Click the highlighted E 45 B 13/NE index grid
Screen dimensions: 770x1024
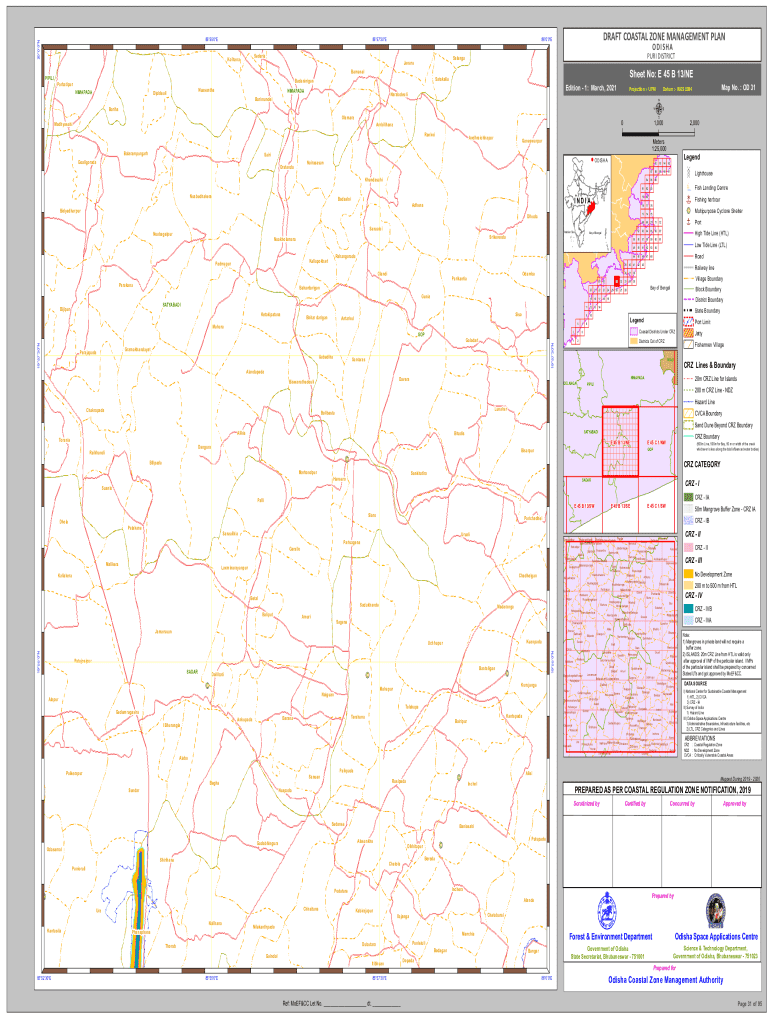(618, 441)
